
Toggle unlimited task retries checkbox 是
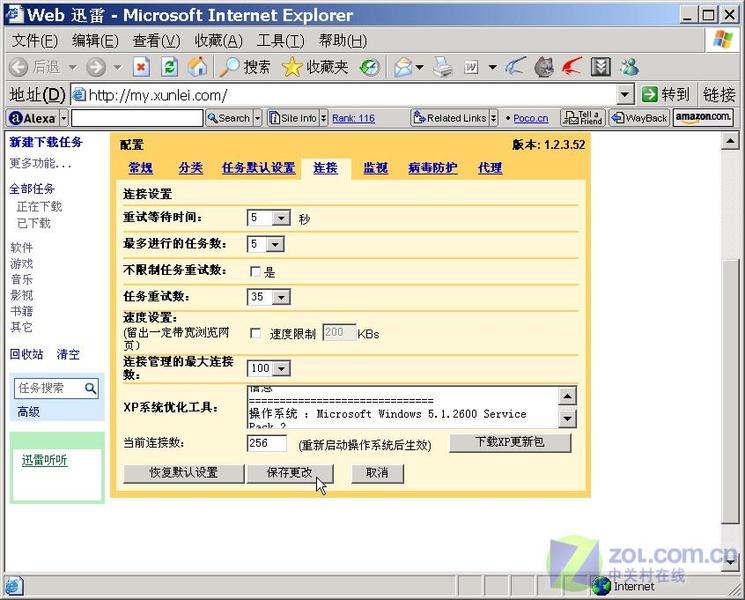point(255,271)
